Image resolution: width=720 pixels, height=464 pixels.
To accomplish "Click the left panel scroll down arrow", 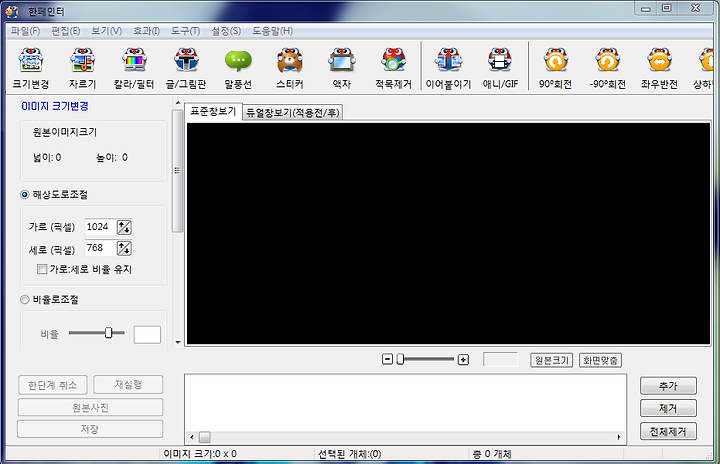I will click(178, 342).
